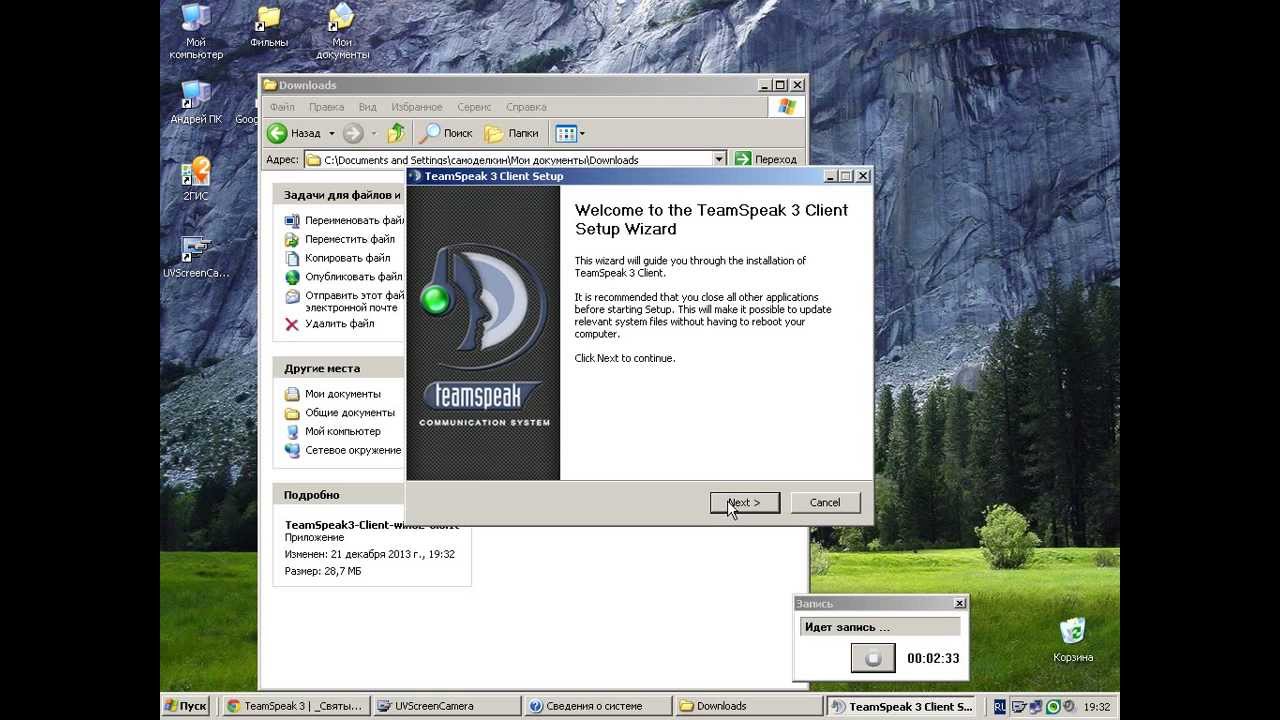The image size is (1280, 720).
Task: Expand the address bar dropdown arrow
Action: coord(719,159)
